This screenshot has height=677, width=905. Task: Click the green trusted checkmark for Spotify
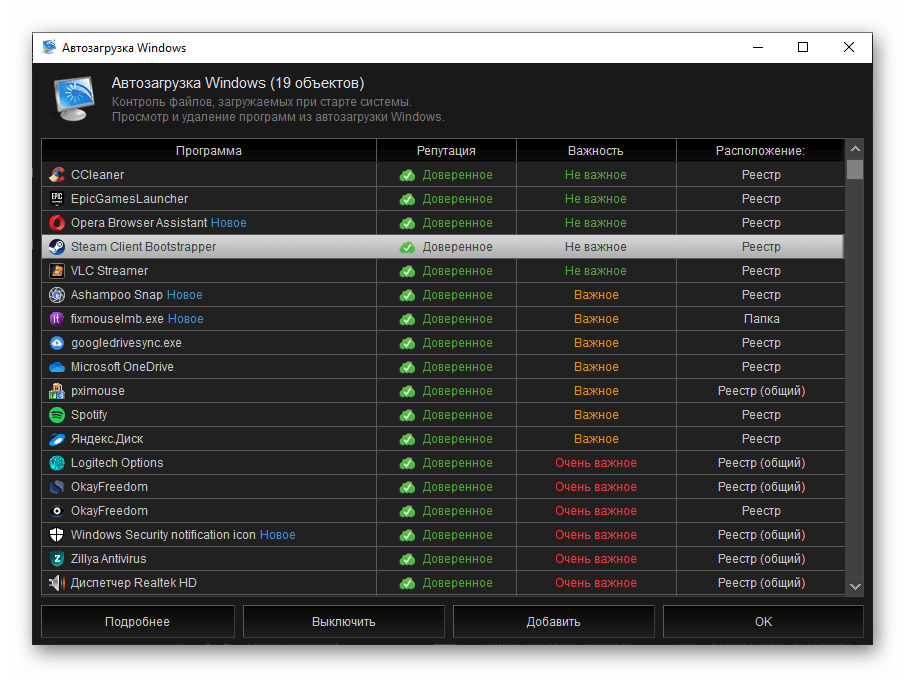click(x=407, y=415)
